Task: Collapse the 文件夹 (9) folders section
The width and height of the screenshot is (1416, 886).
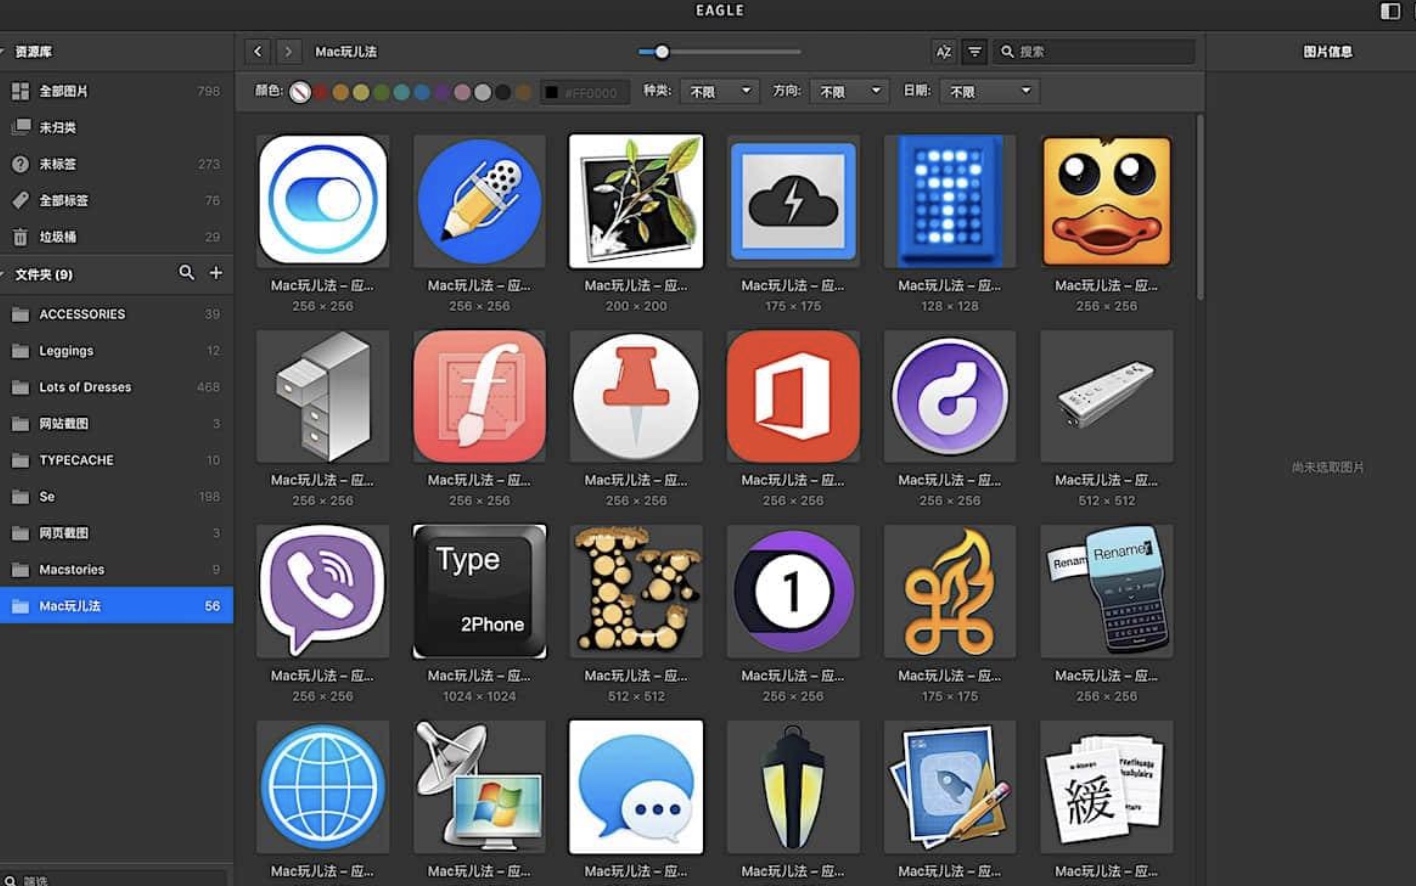Action: point(3,274)
